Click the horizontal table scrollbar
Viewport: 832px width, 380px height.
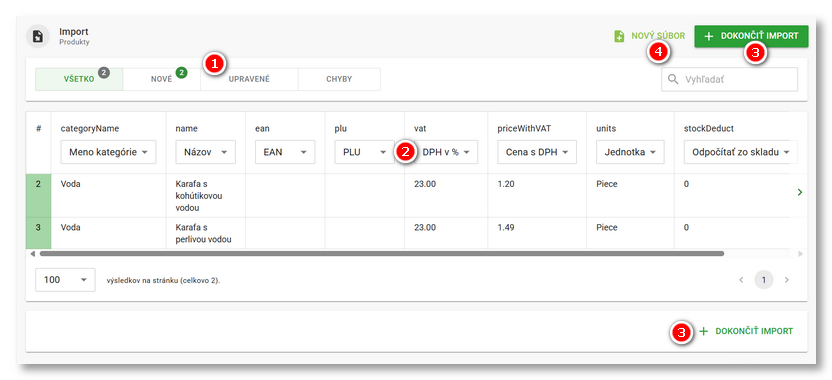coord(382,254)
